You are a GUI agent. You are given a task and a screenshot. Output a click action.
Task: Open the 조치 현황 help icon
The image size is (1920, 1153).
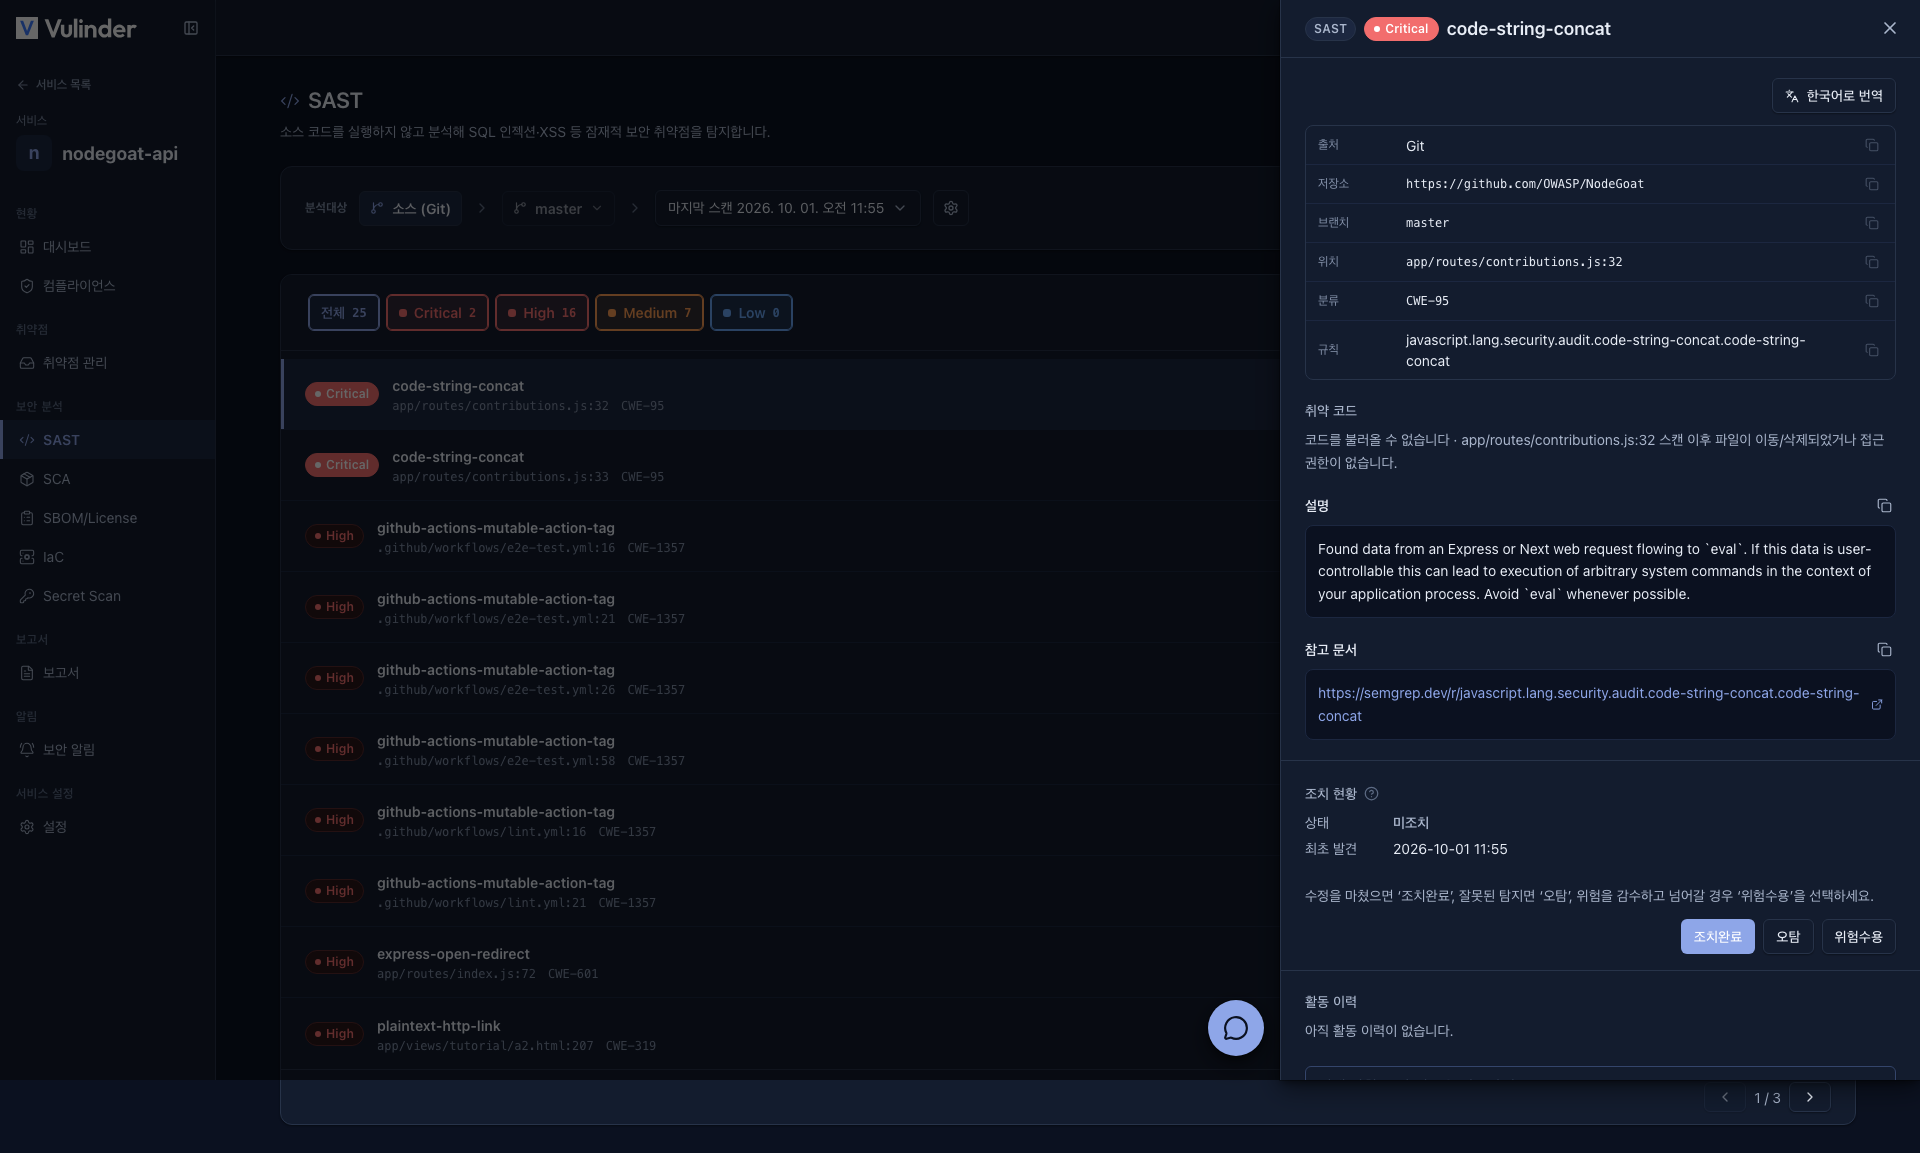[x=1371, y=794]
